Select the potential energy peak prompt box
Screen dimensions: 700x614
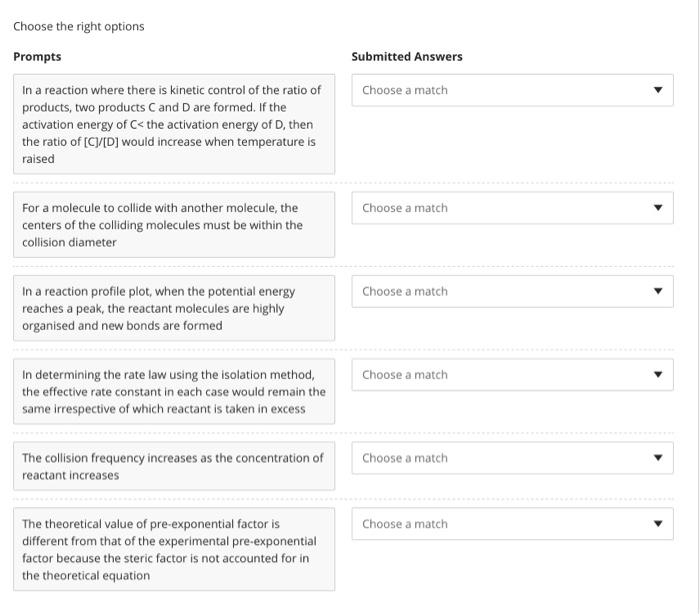(x=174, y=308)
